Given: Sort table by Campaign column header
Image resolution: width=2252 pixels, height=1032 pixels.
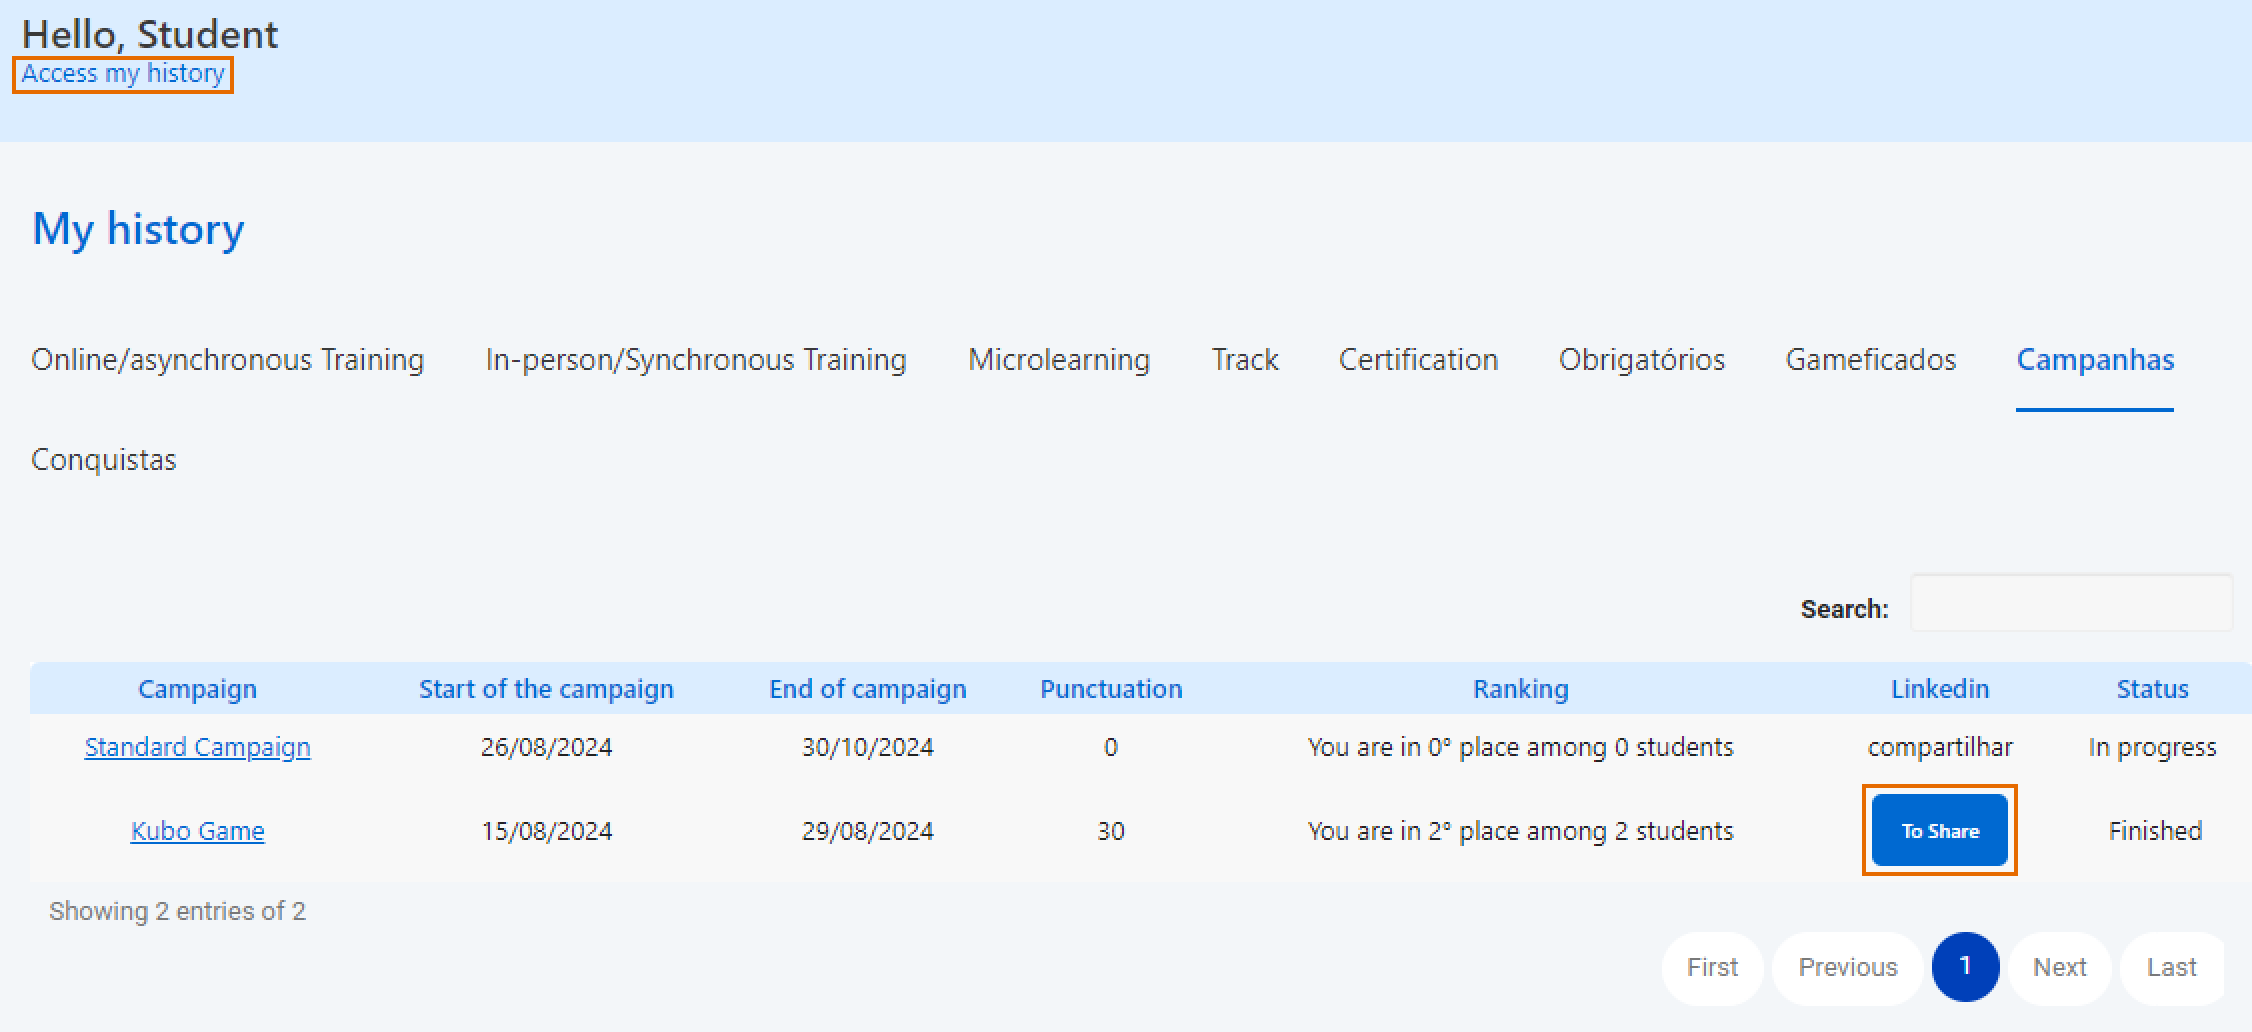Looking at the screenshot, I should click(x=197, y=689).
